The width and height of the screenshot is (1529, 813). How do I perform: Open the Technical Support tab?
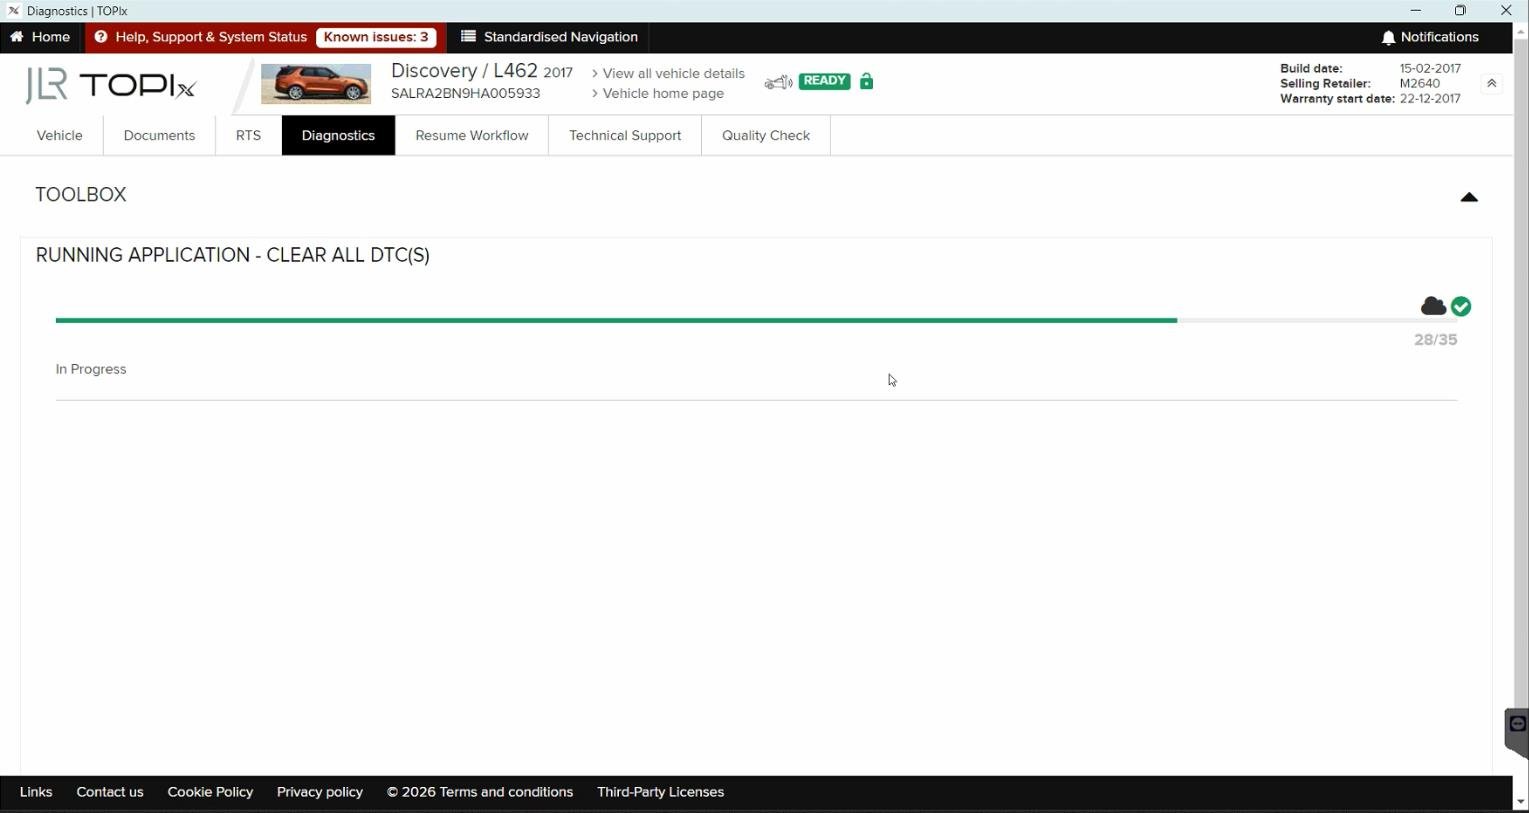625,136
